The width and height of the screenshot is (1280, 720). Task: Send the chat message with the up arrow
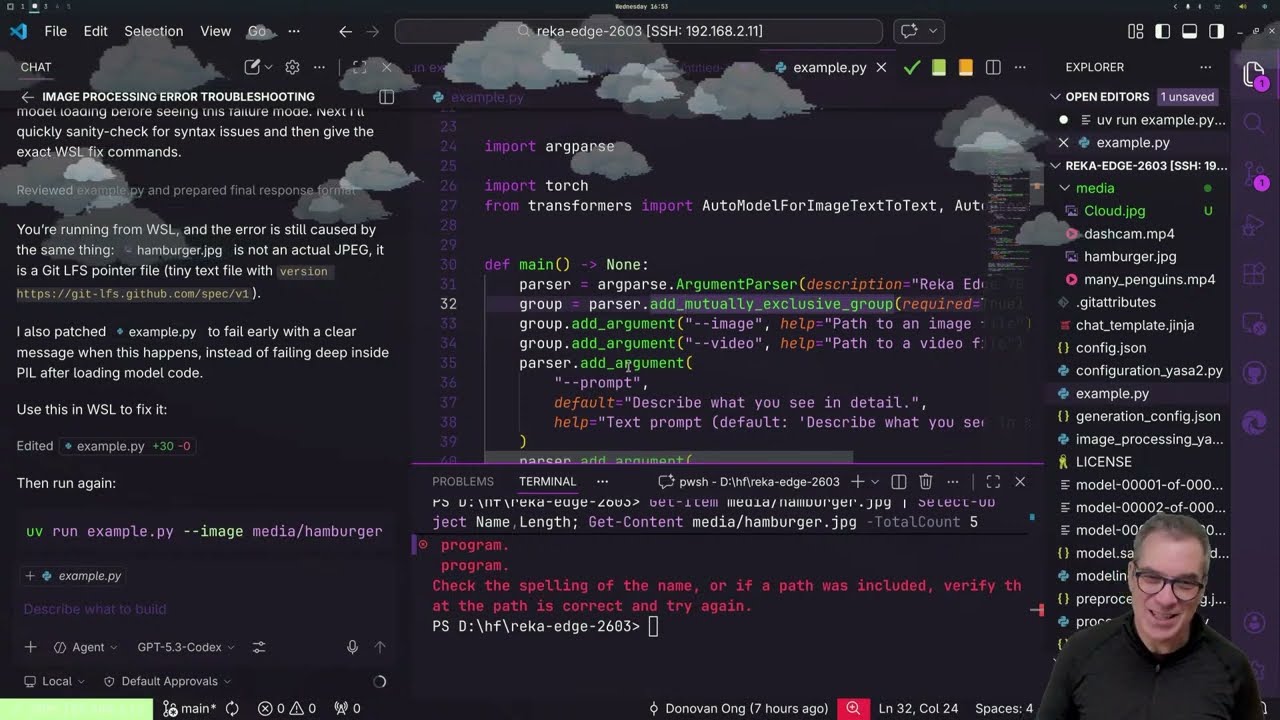click(x=380, y=647)
